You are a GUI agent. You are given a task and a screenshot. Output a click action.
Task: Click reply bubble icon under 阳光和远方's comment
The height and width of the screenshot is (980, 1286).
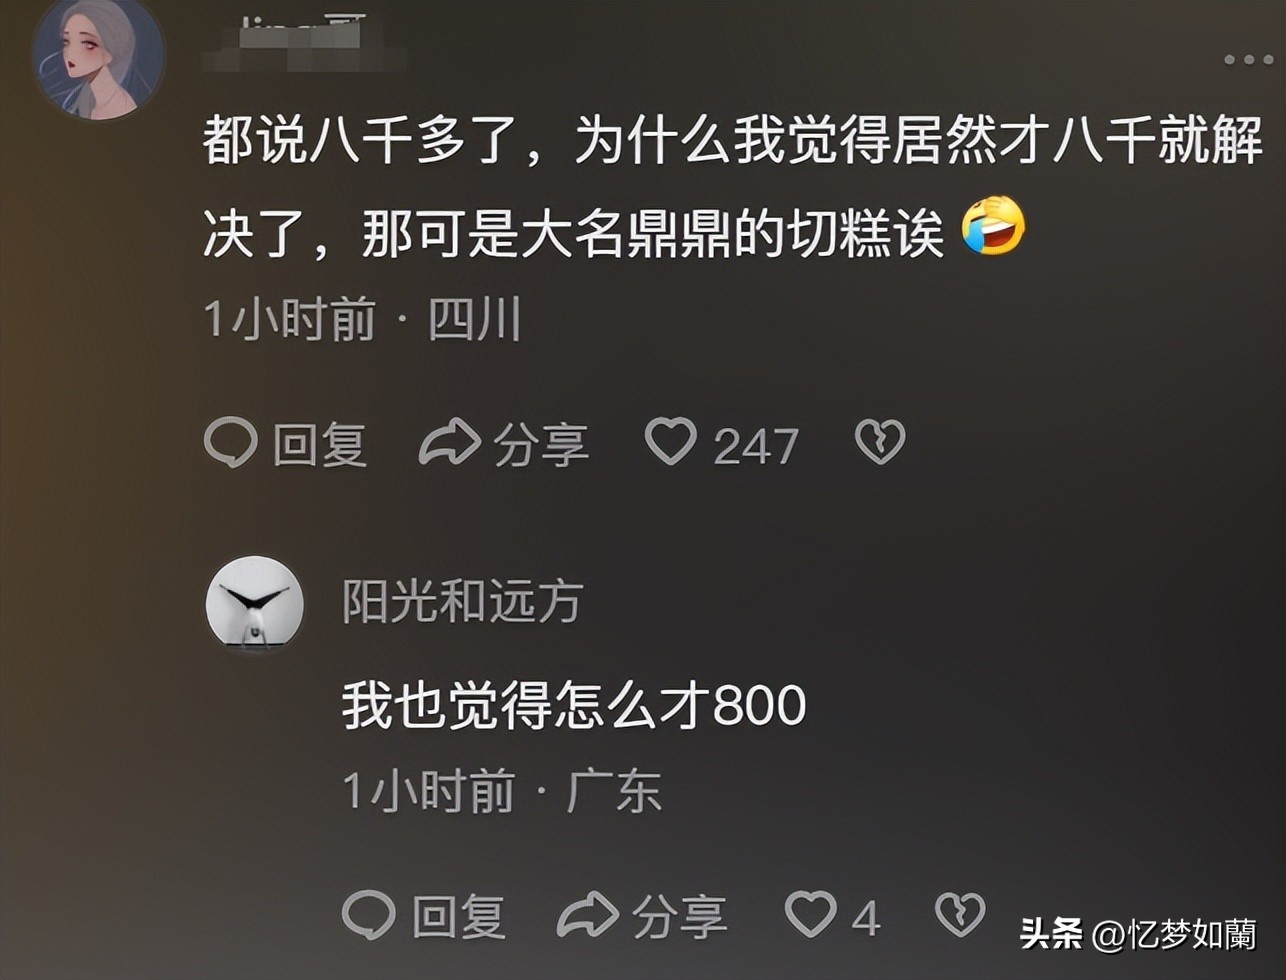point(369,915)
